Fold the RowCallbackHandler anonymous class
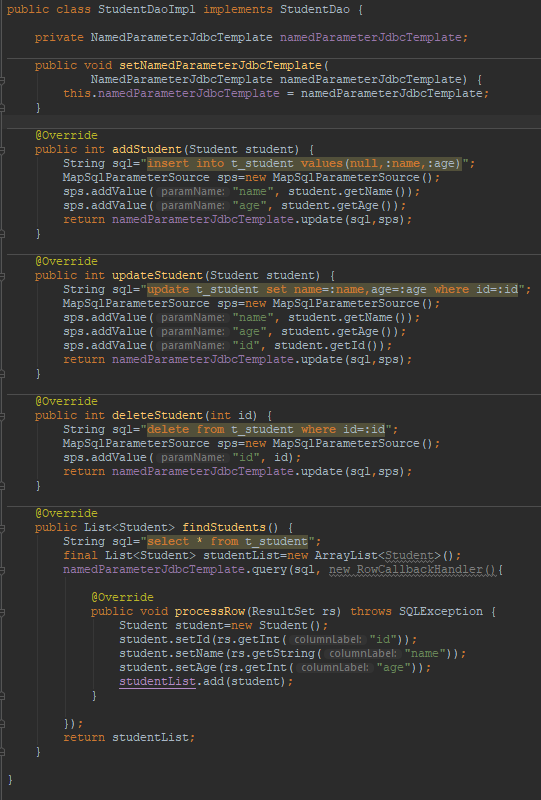This screenshot has height=800, width=541. click(x=2, y=570)
